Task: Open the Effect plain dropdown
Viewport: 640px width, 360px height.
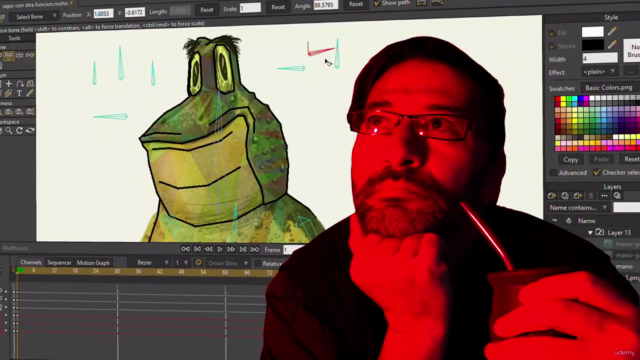Action: (600, 71)
